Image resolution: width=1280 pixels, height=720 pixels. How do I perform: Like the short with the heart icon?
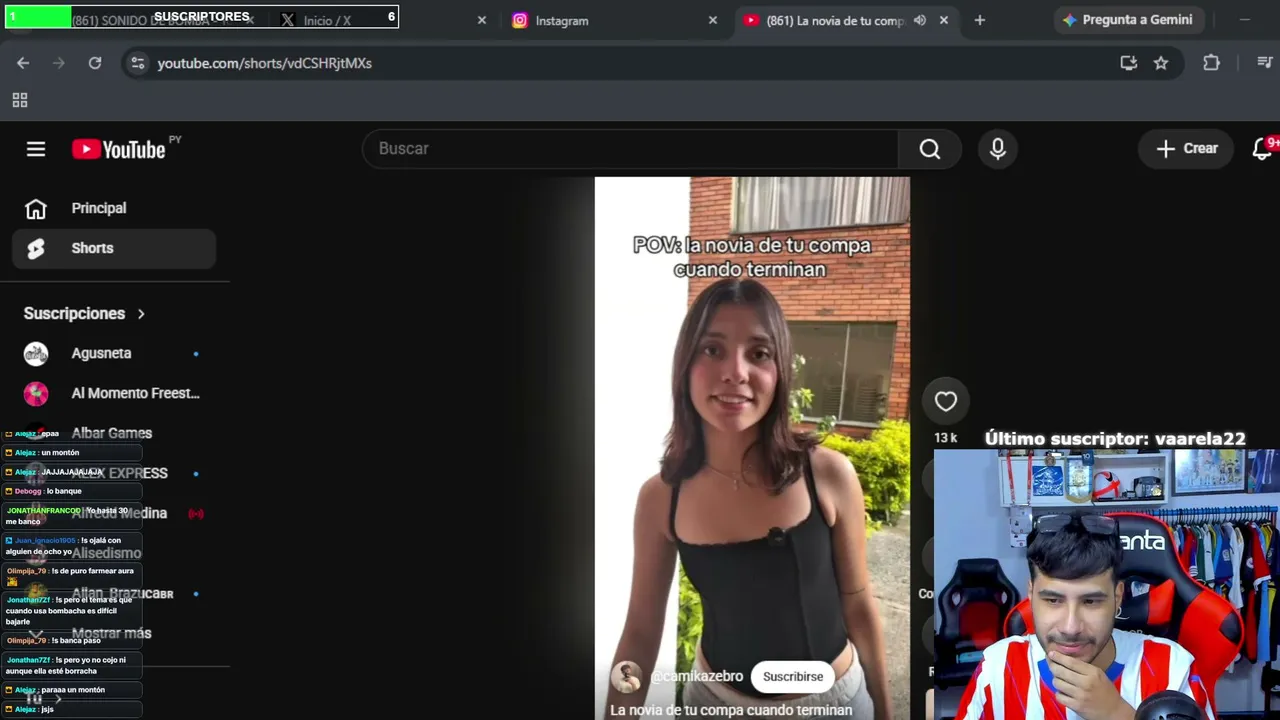coord(946,402)
